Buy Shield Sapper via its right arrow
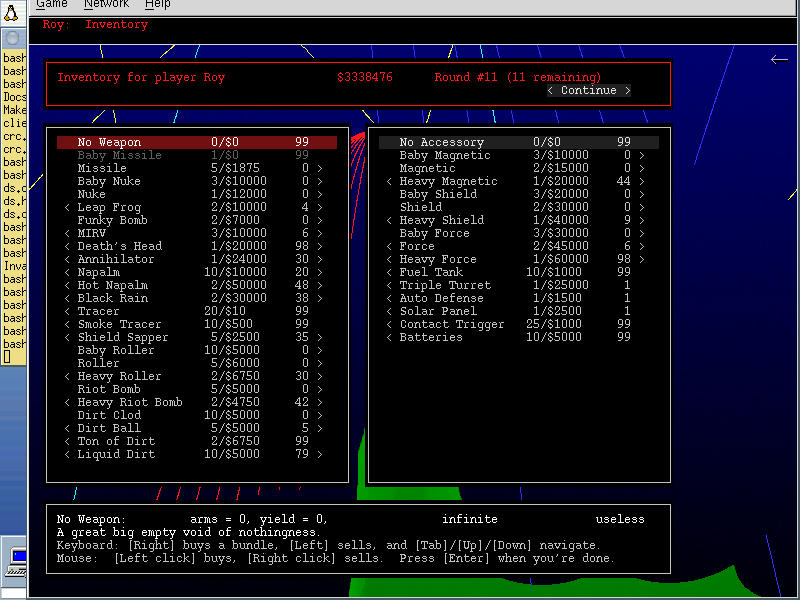 point(320,337)
